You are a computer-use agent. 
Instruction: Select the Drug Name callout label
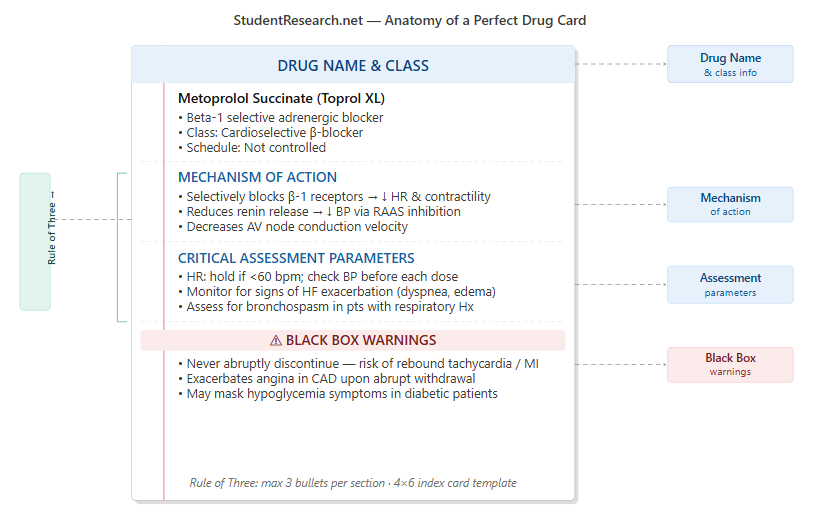[730, 64]
